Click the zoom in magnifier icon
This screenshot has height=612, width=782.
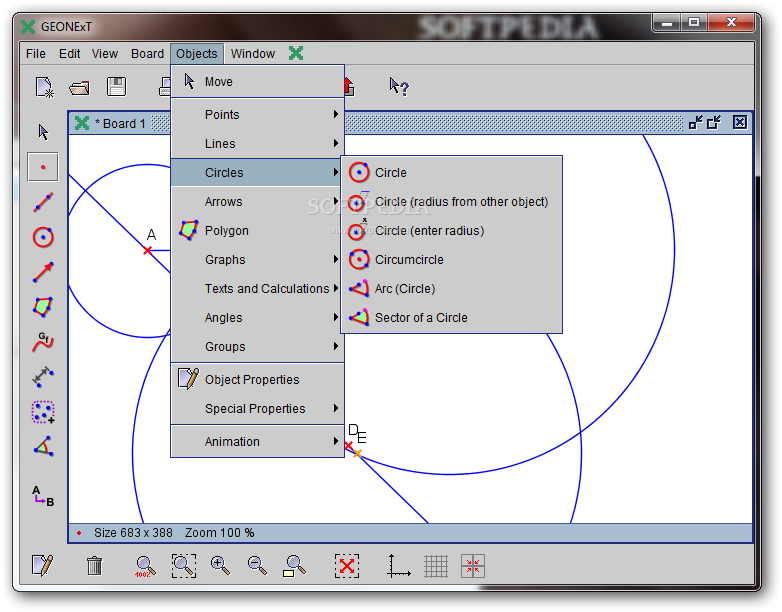click(x=220, y=566)
